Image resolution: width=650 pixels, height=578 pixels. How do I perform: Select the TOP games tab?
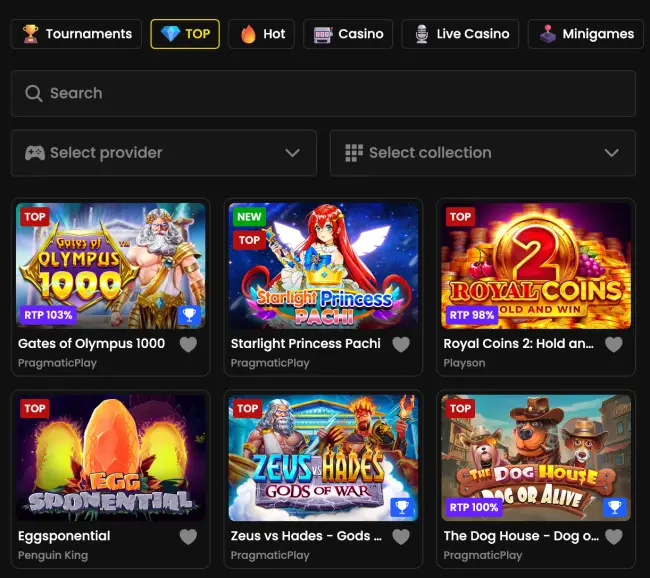tap(185, 34)
